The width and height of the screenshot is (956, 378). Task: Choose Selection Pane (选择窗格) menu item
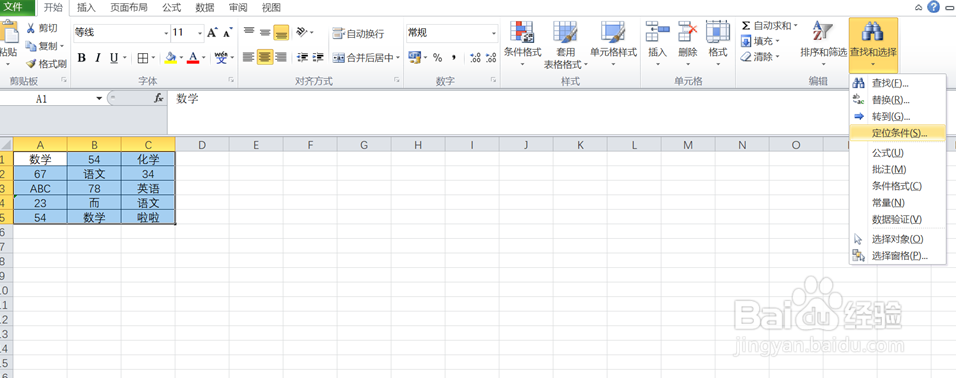897,255
